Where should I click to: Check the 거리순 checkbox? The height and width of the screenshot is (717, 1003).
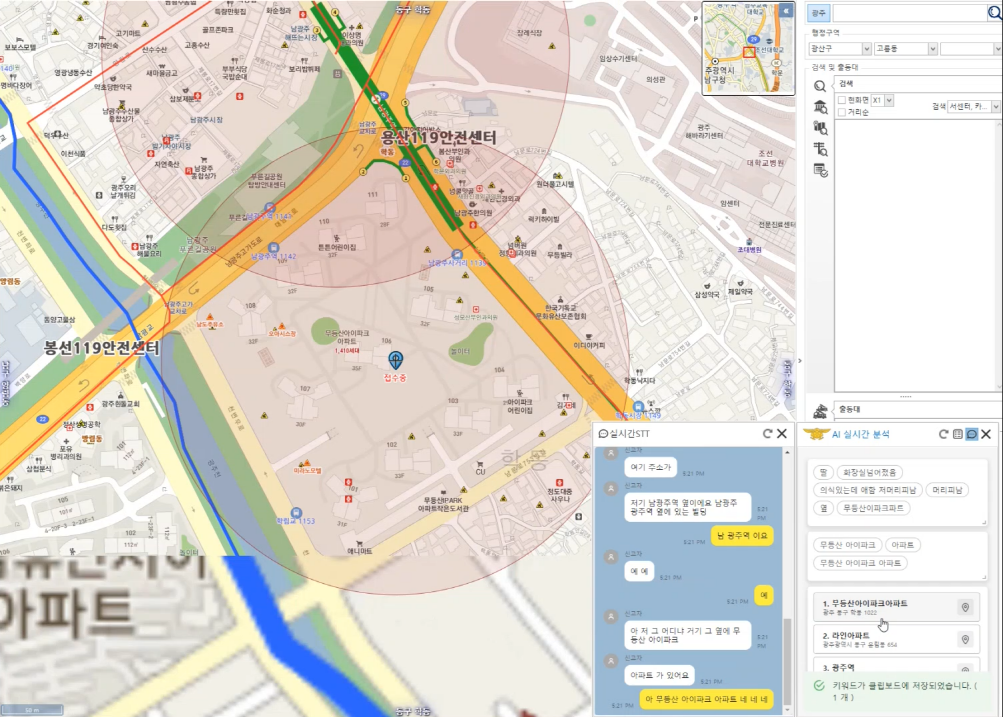(842, 113)
